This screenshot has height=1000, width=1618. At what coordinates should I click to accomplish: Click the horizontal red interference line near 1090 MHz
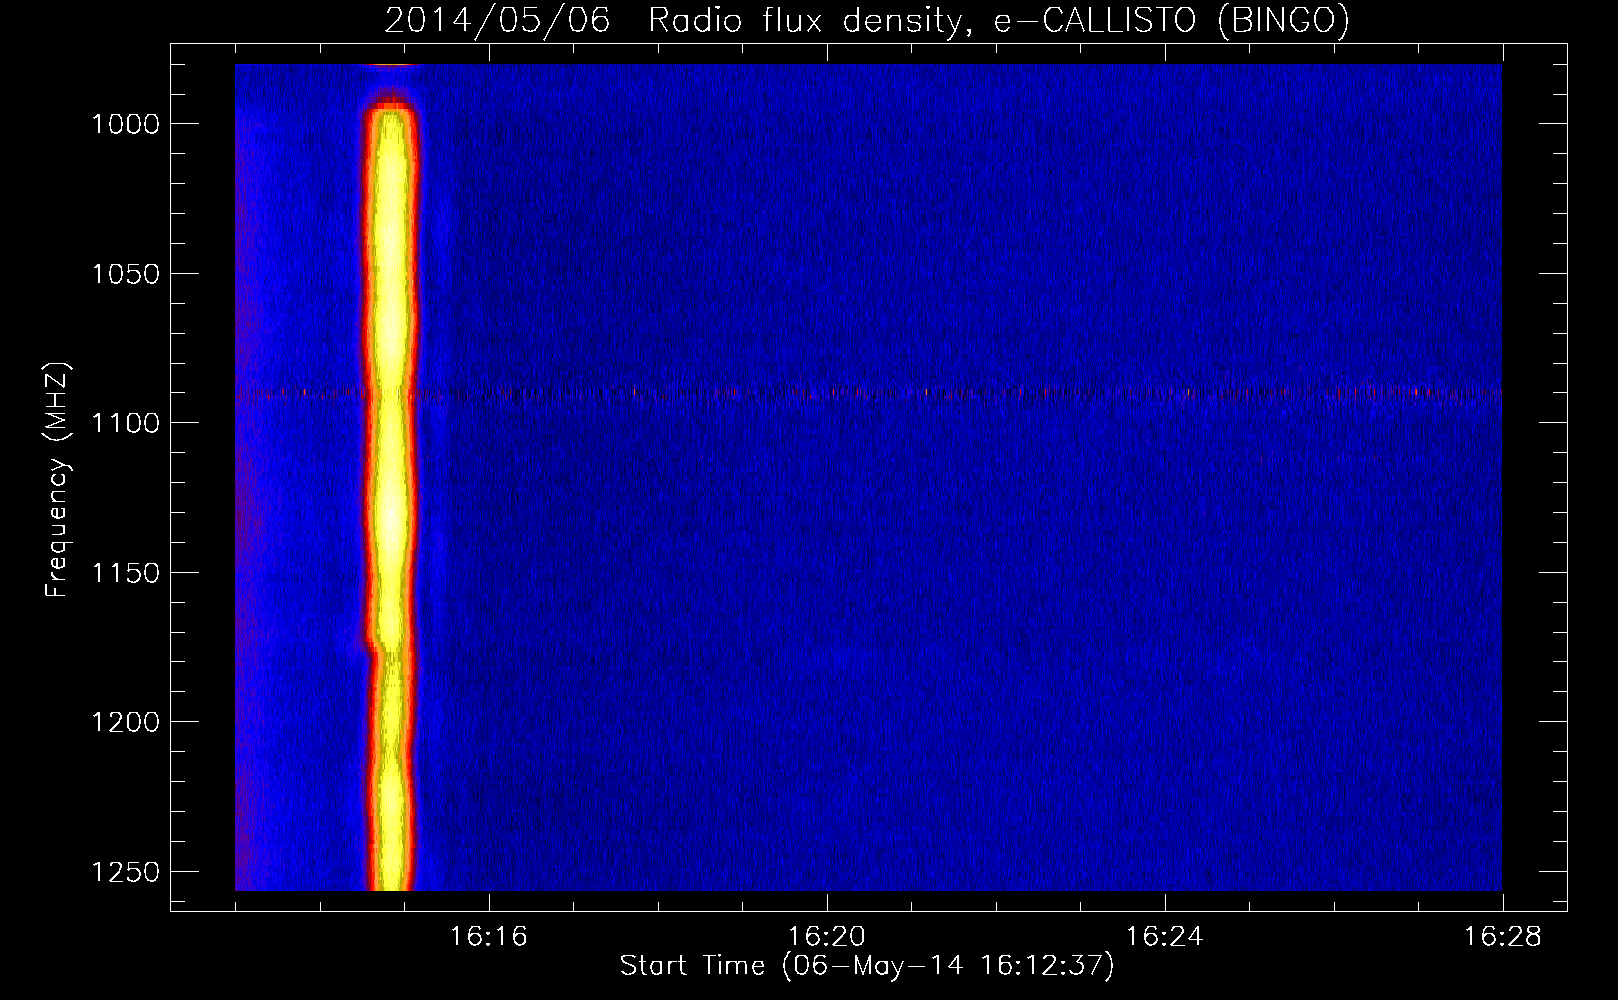(x=868, y=393)
